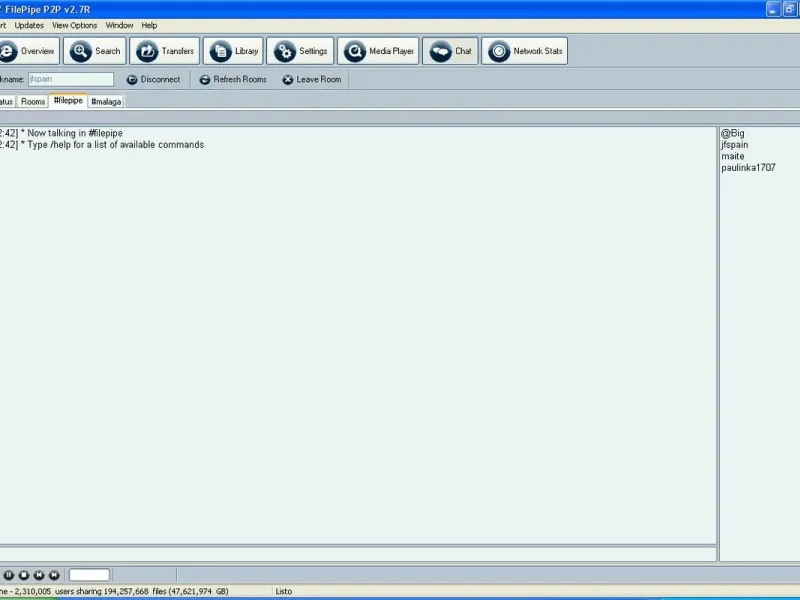The width and height of the screenshot is (800, 600).
Task: Click the chat message input box
Action: (x=358, y=554)
